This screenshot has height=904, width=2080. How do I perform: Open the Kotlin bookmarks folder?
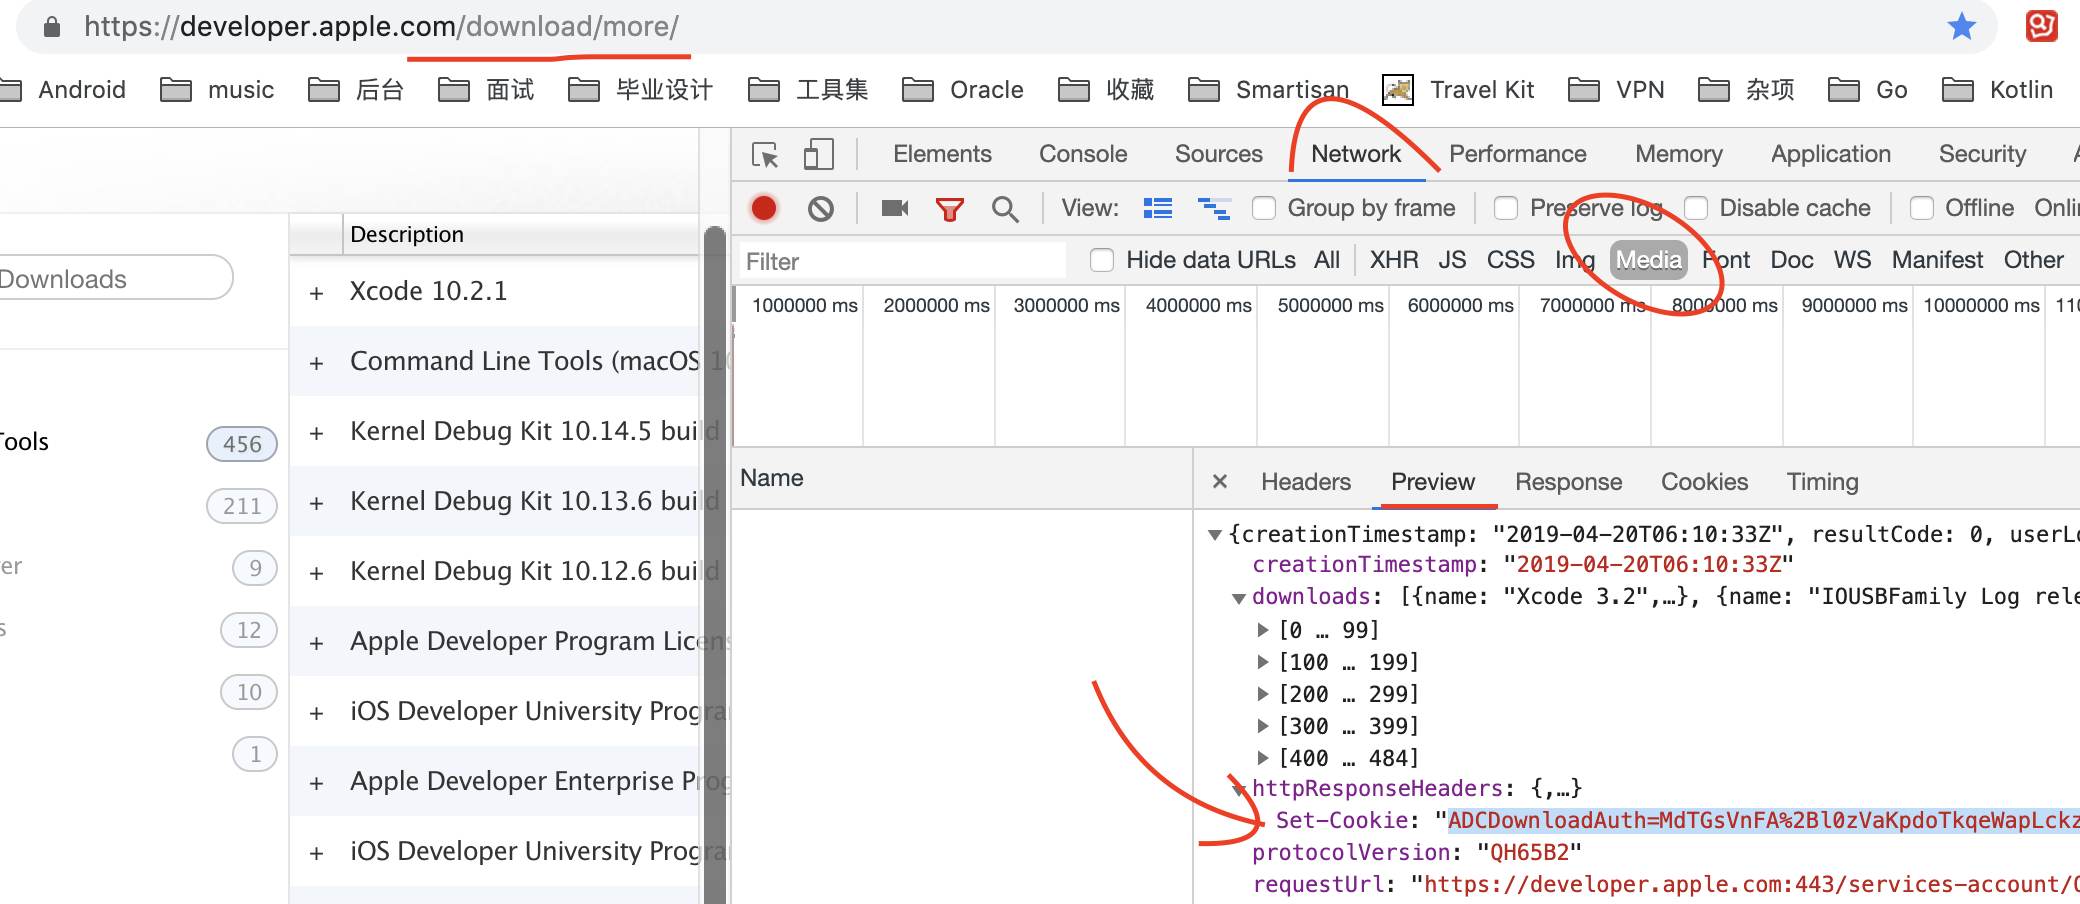pos(1997,90)
